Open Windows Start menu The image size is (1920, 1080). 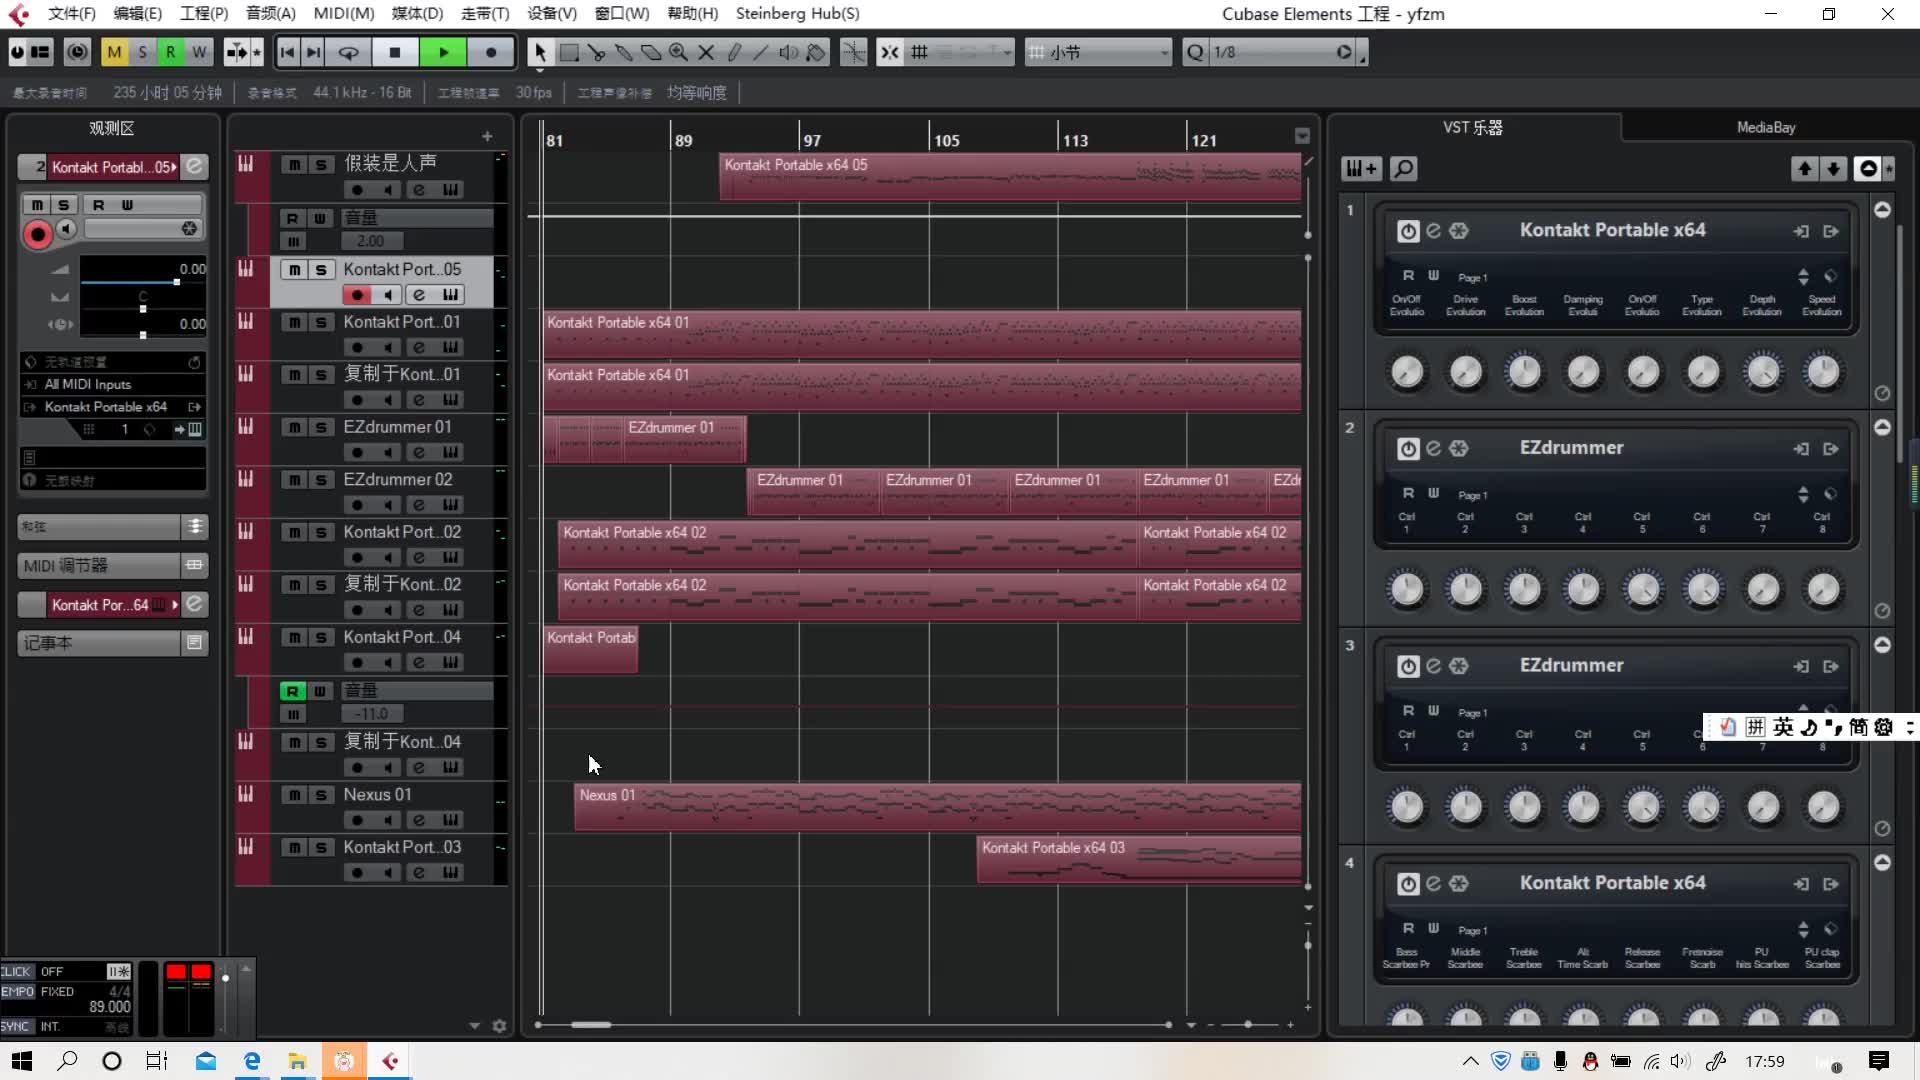(x=22, y=1061)
